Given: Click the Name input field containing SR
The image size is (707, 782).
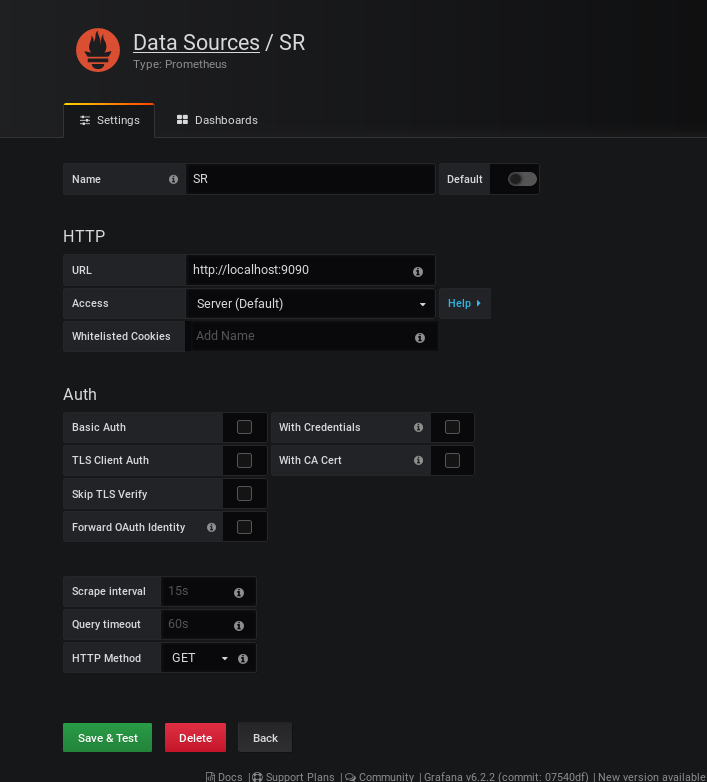Looking at the screenshot, I should [x=311, y=179].
